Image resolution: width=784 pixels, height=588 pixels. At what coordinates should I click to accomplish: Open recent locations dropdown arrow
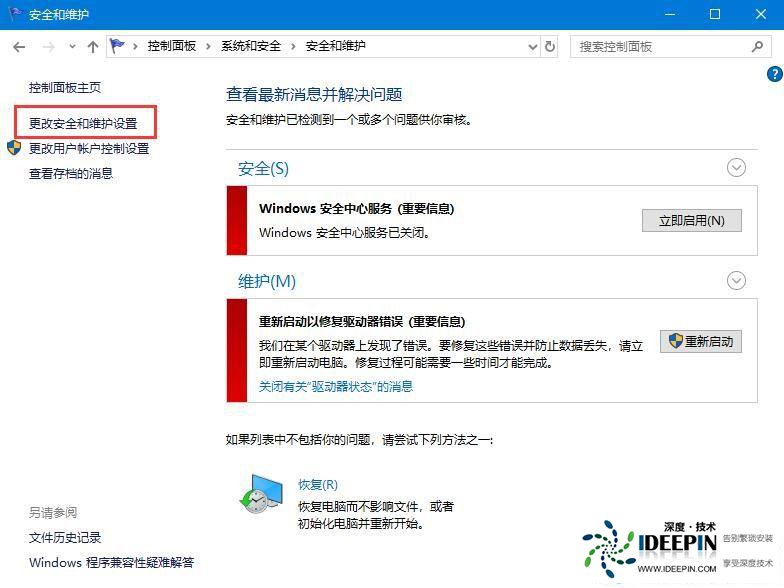tap(72, 46)
